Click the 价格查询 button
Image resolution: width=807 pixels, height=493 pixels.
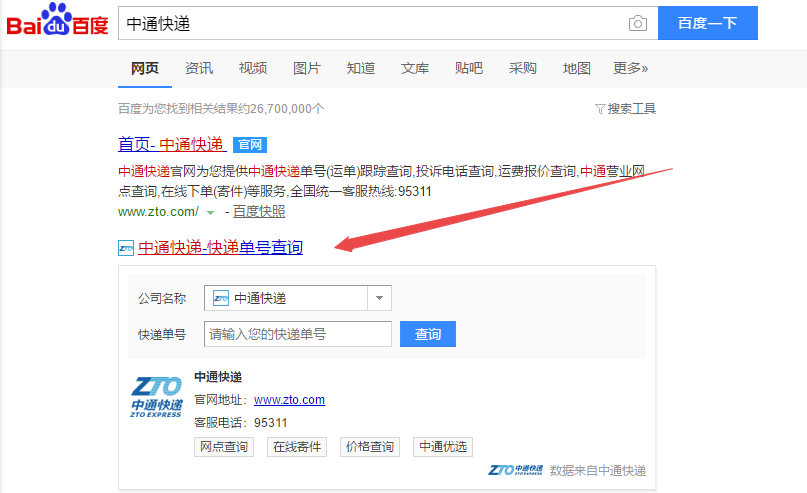tap(370, 447)
